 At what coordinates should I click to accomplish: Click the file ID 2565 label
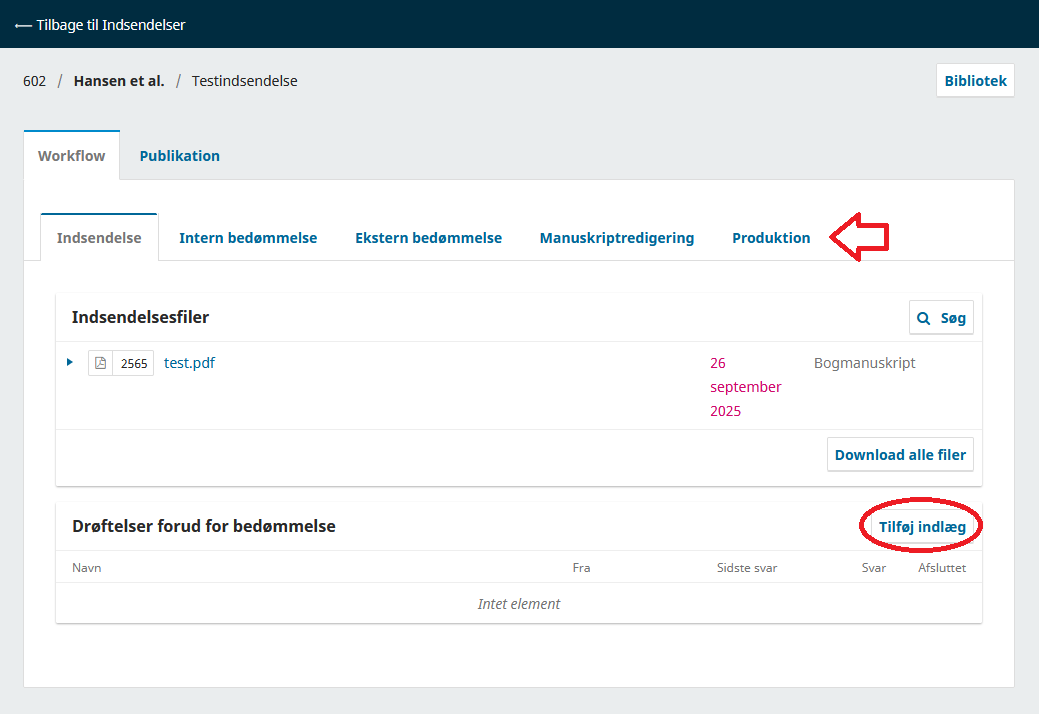[134, 364]
